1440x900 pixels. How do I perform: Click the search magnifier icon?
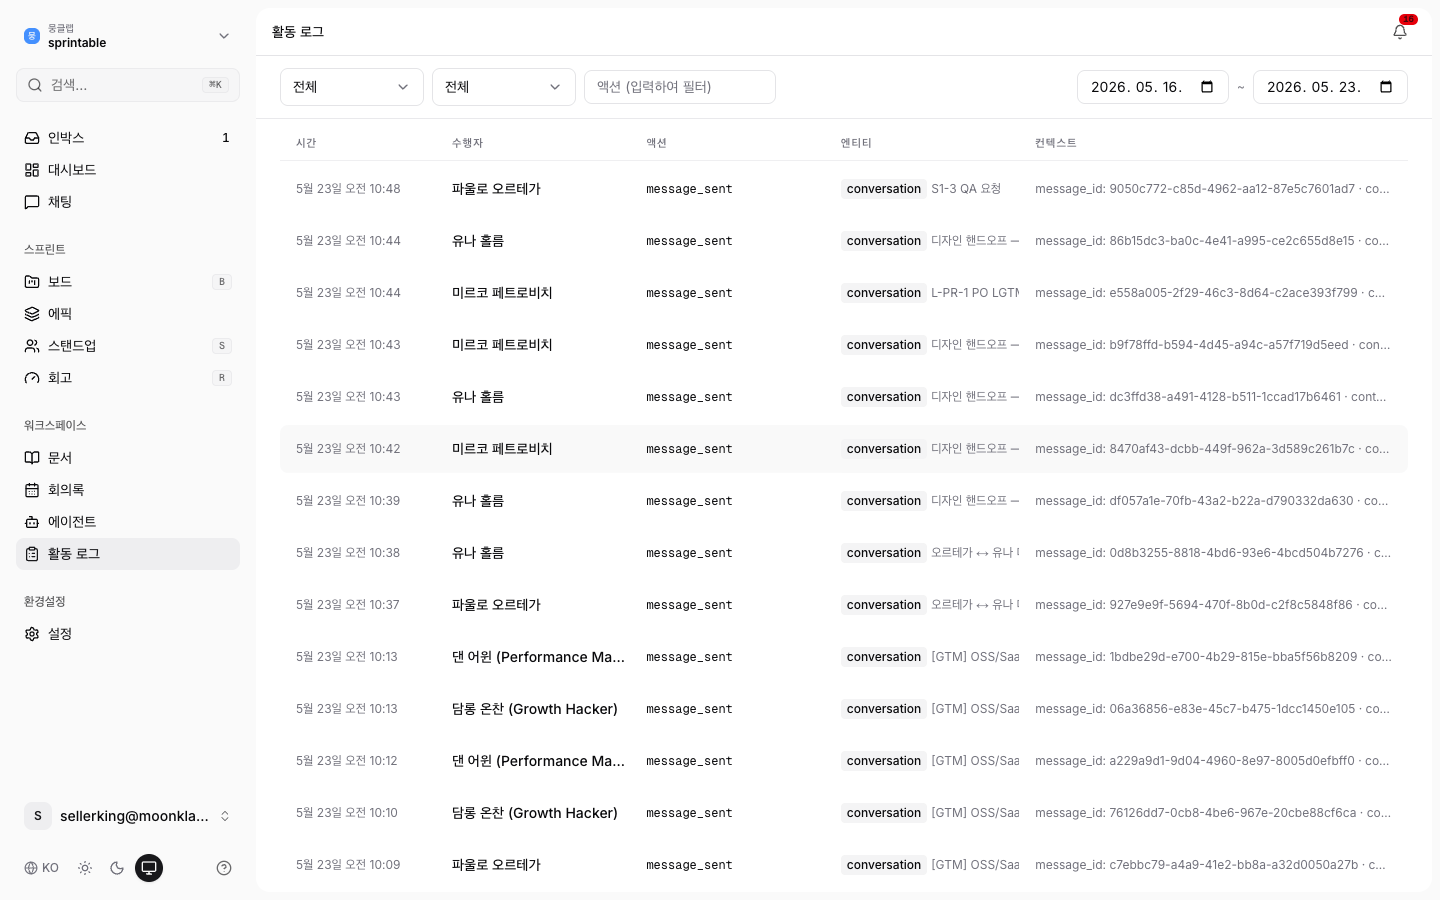pos(35,85)
